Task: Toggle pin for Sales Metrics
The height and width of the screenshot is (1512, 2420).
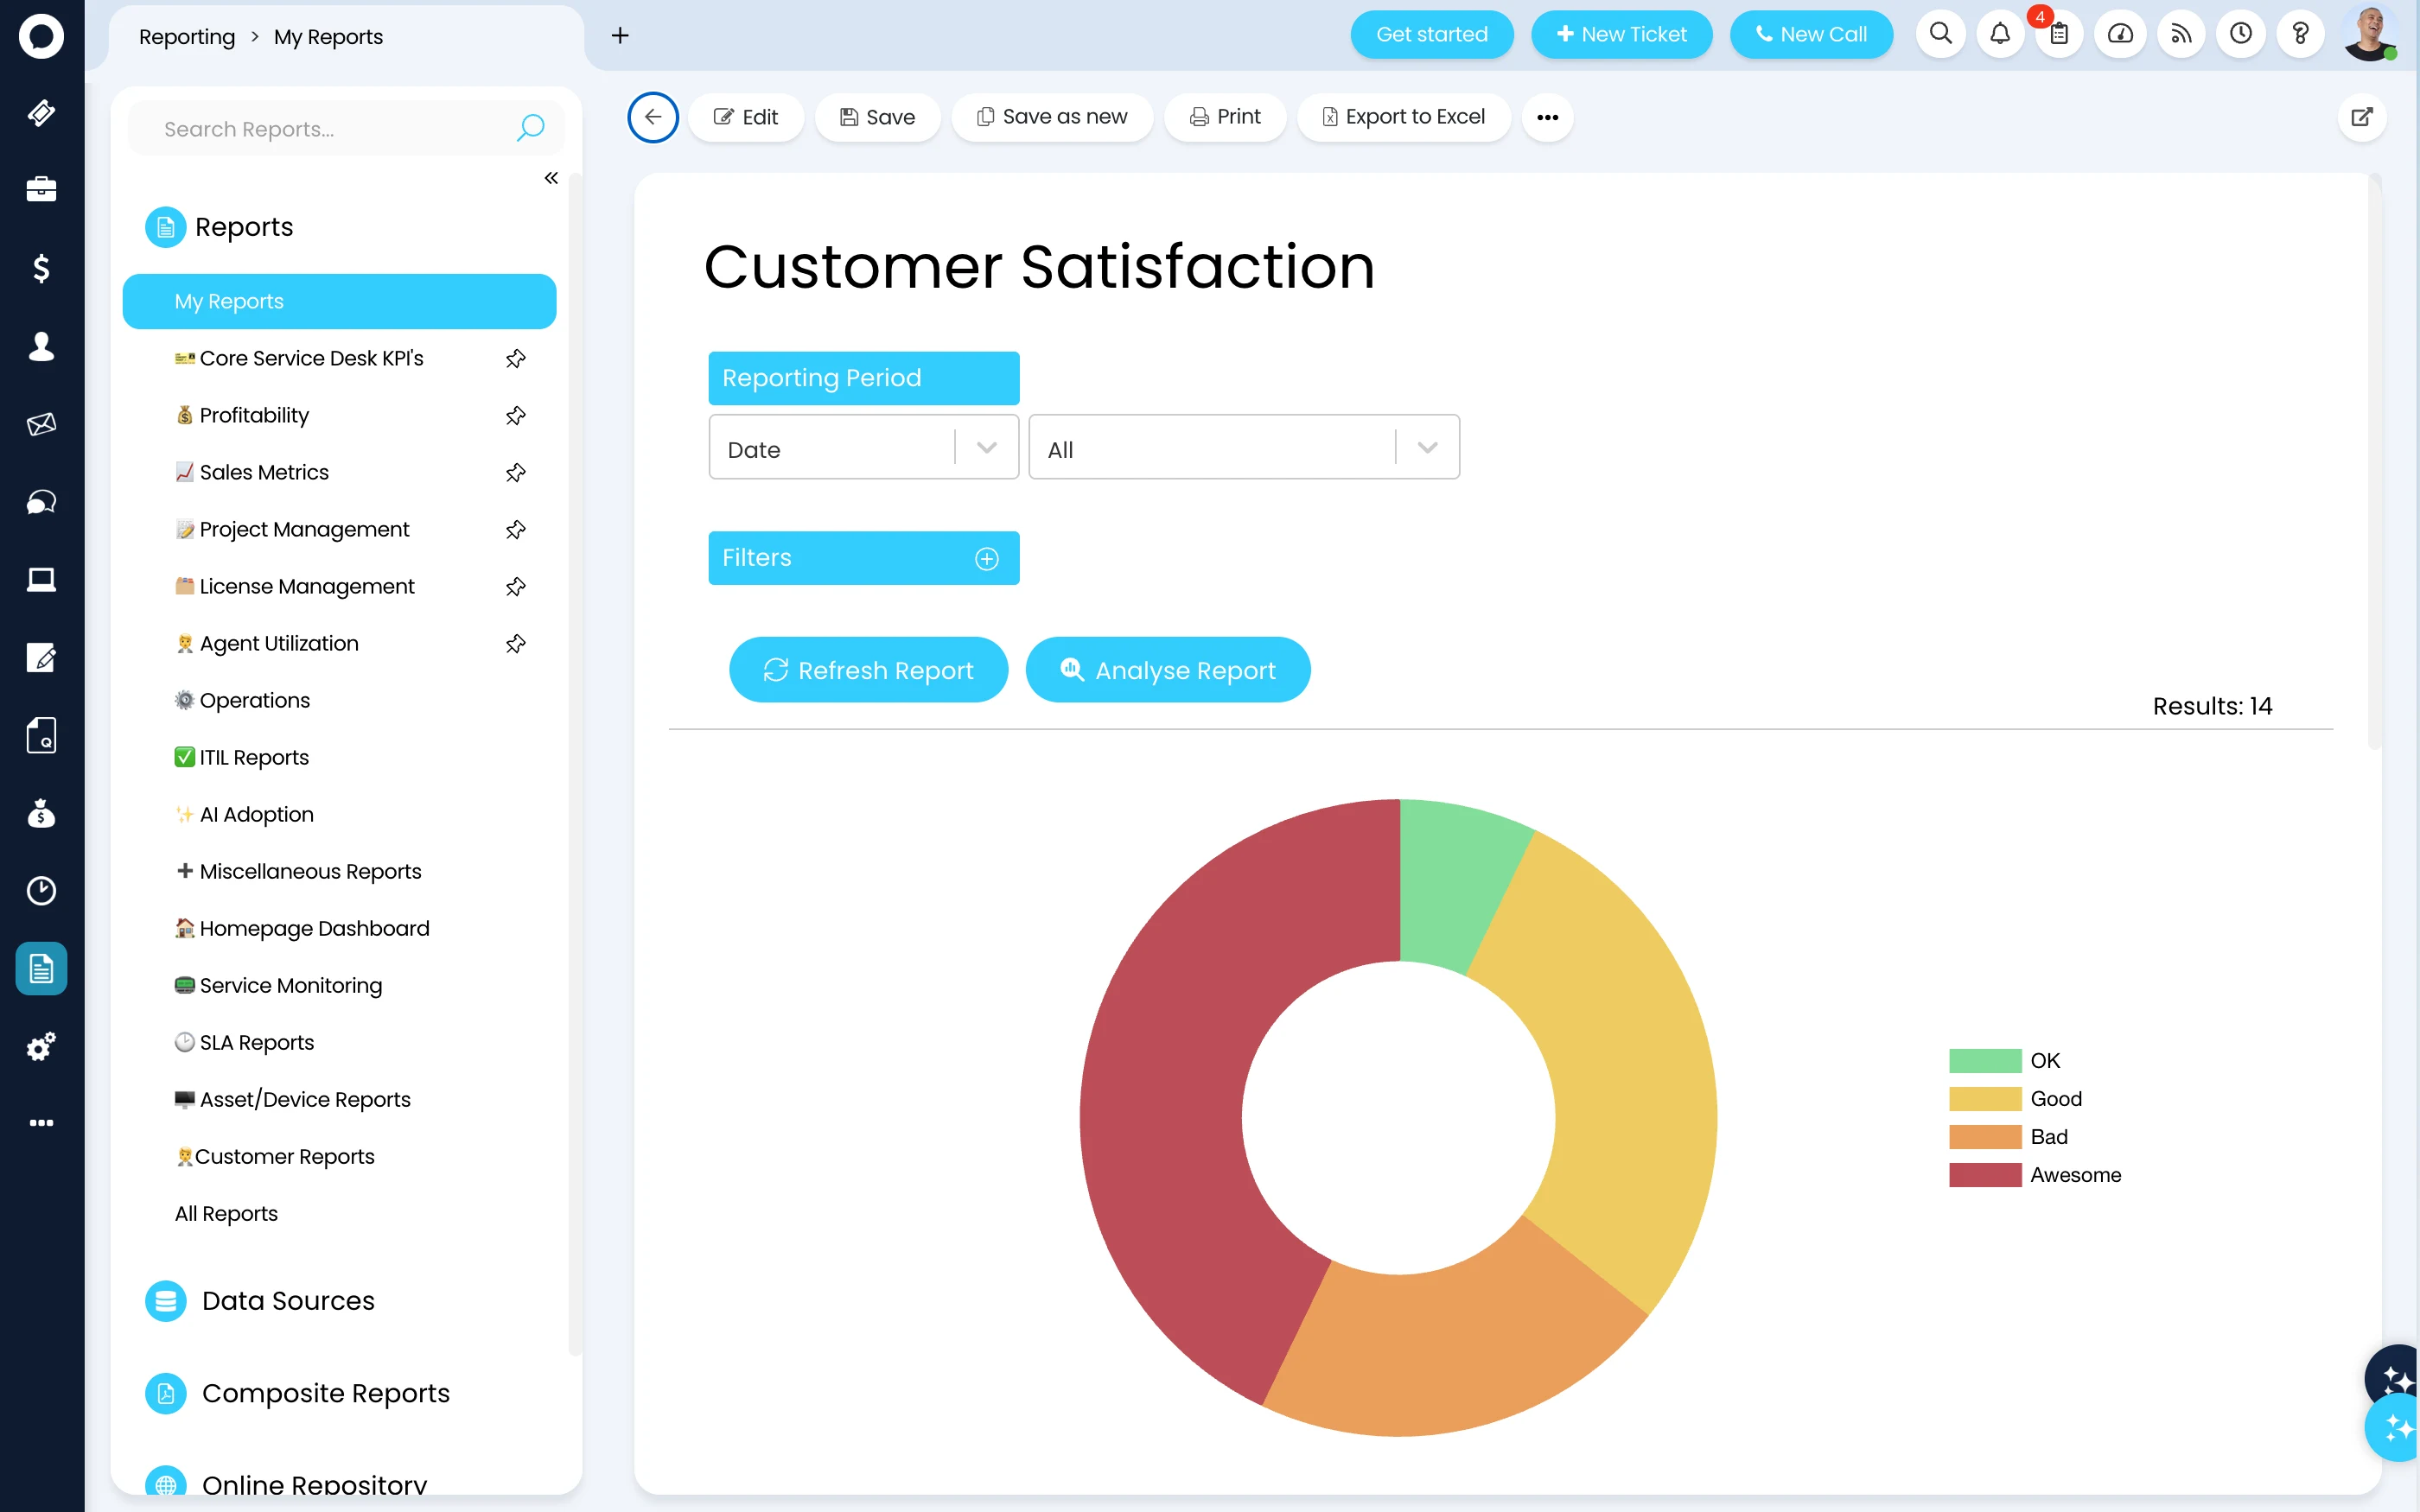Action: coord(516,472)
